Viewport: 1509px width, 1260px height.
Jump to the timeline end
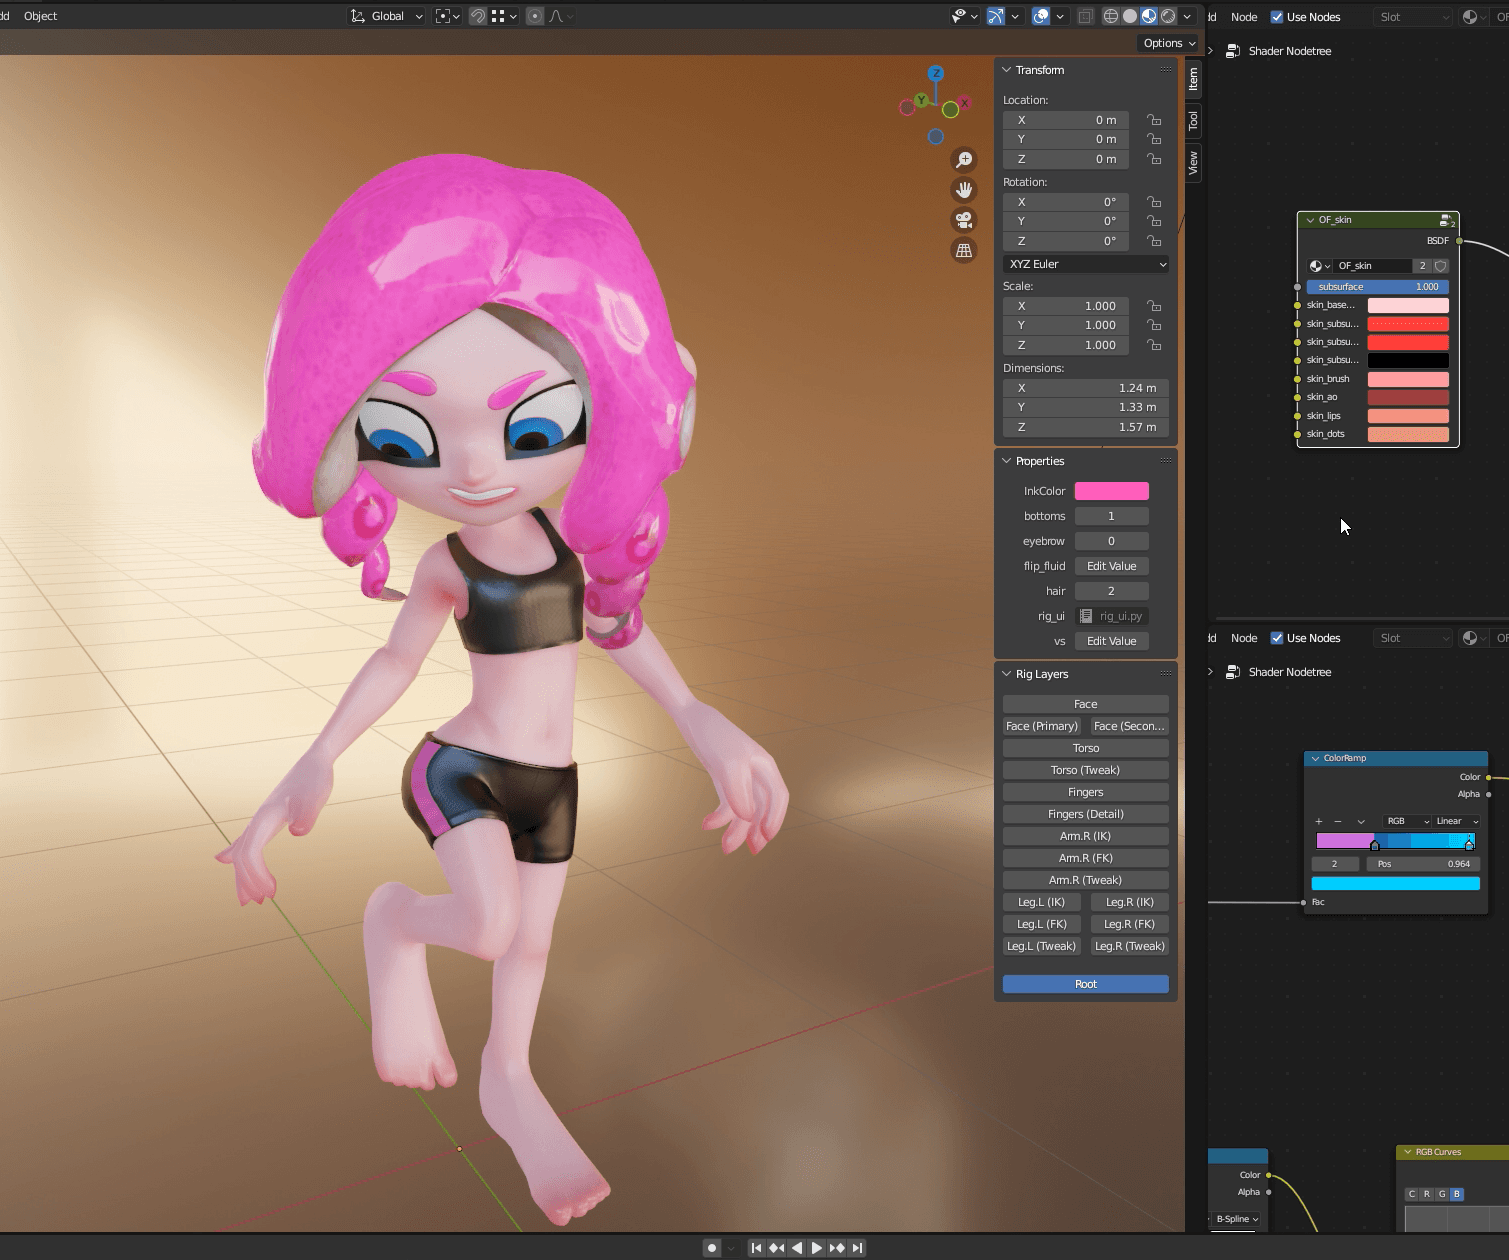pyautogui.click(x=857, y=1248)
